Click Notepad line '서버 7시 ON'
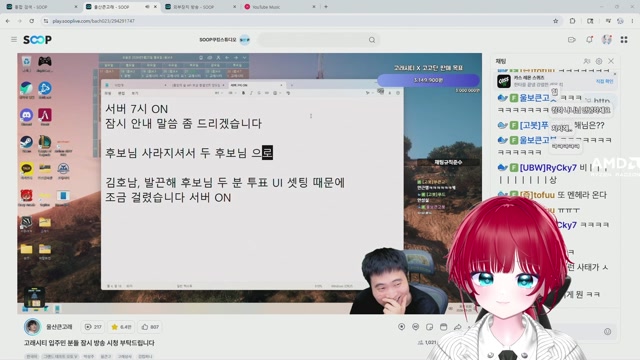640x360 pixels. click(x=136, y=109)
